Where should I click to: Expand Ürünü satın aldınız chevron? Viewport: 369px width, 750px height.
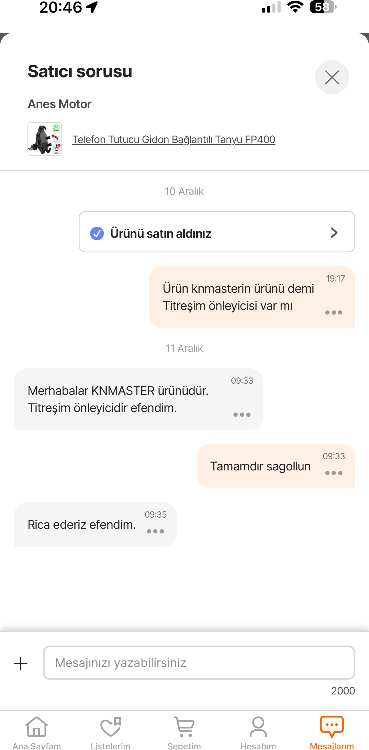click(334, 233)
